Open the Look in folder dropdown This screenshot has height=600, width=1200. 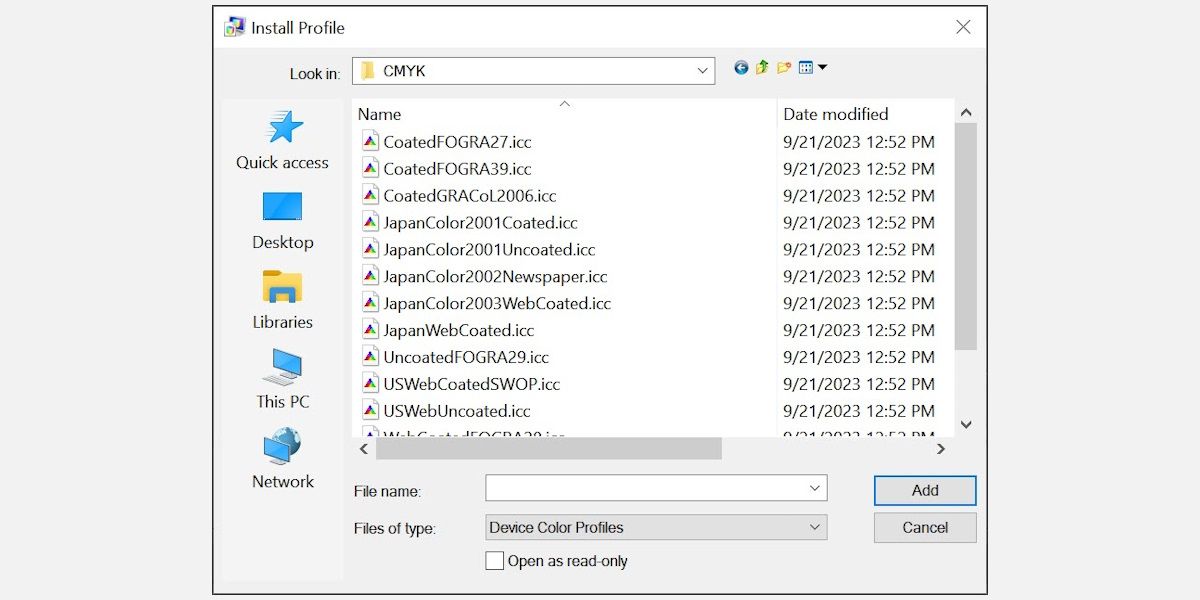coord(703,70)
